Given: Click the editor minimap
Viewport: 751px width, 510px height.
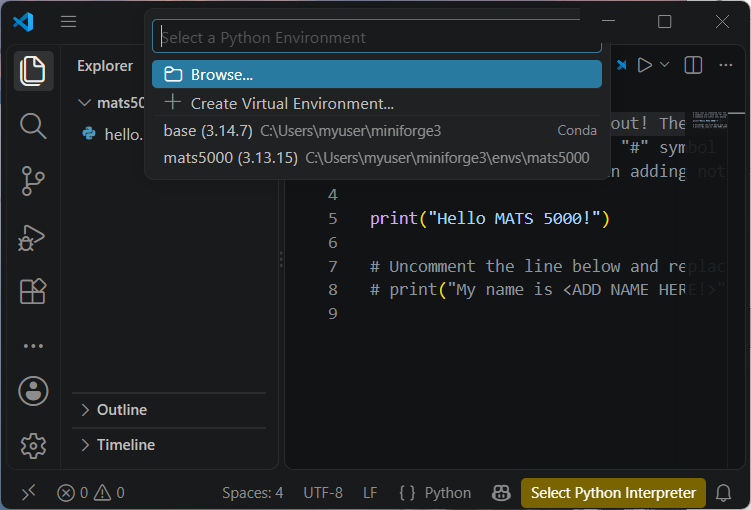Looking at the screenshot, I should (x=710, y=120).
